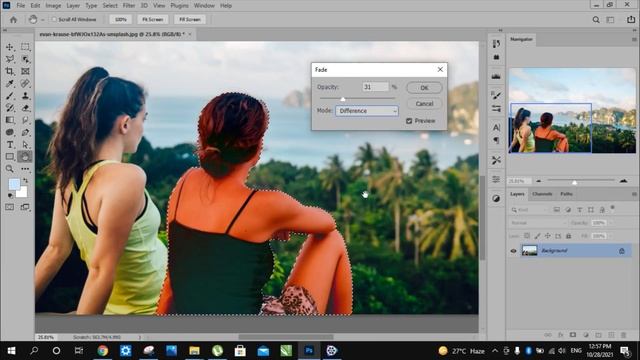Screen dimensions: 640x360
Task: Select the Move tool
Action: pos(10,47)
